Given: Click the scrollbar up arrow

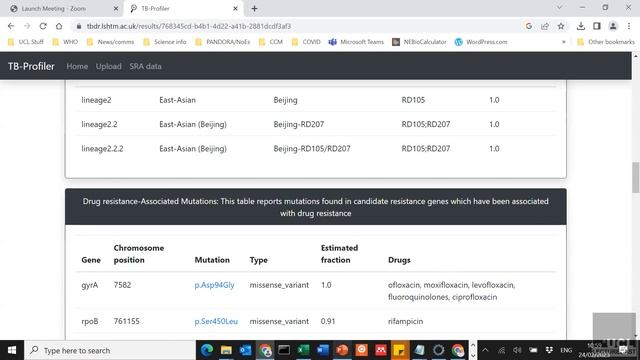Looking at the screenshot, I should (x=636, y=56).
